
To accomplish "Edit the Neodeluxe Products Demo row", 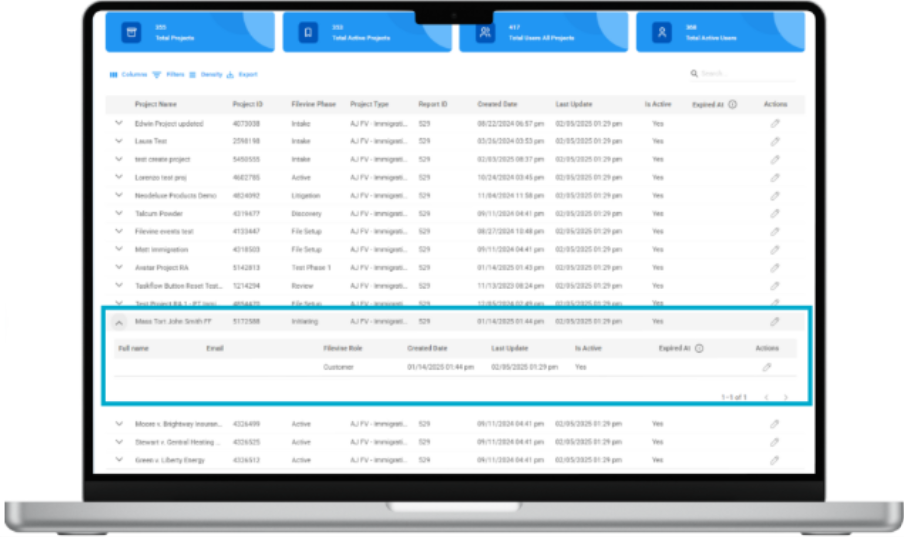I will coord(775,196).
